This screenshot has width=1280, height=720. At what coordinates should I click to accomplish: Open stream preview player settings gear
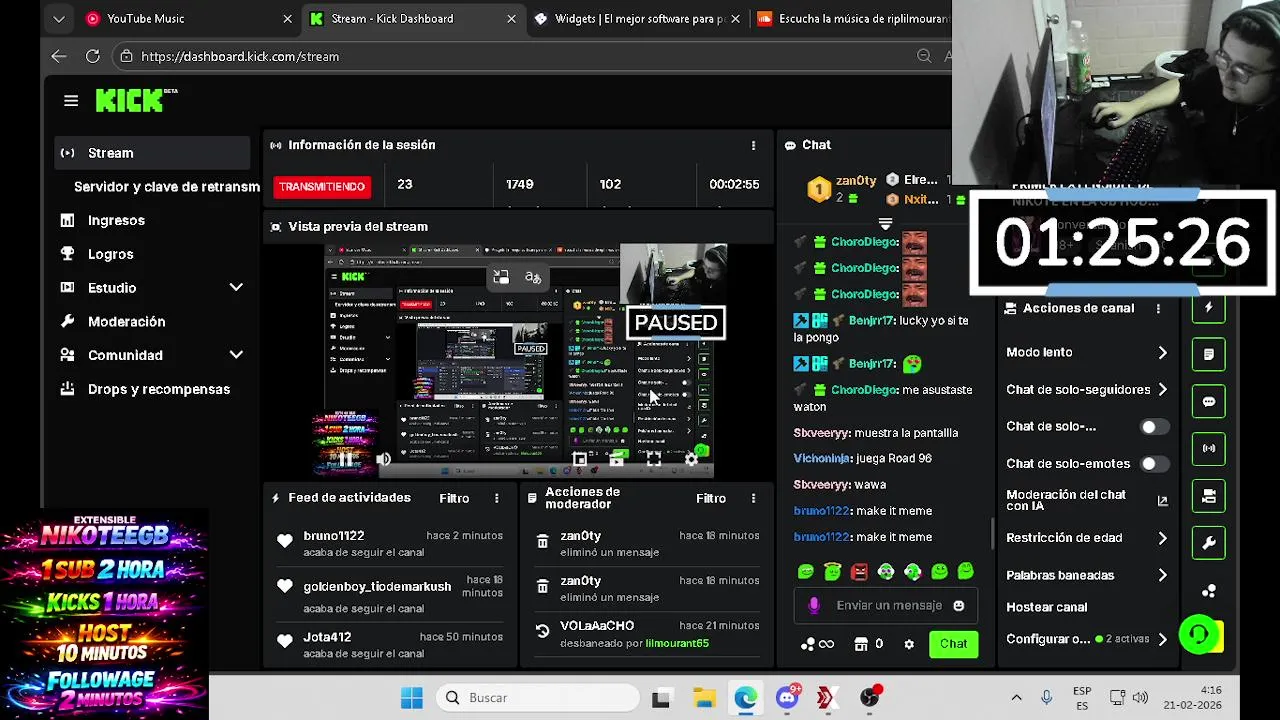point(691,459)
